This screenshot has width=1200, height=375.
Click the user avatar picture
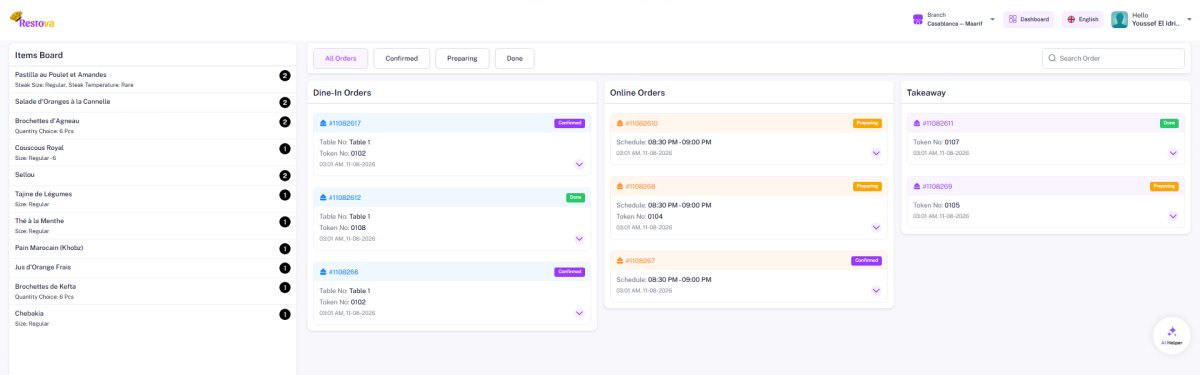coord(1119,19)
